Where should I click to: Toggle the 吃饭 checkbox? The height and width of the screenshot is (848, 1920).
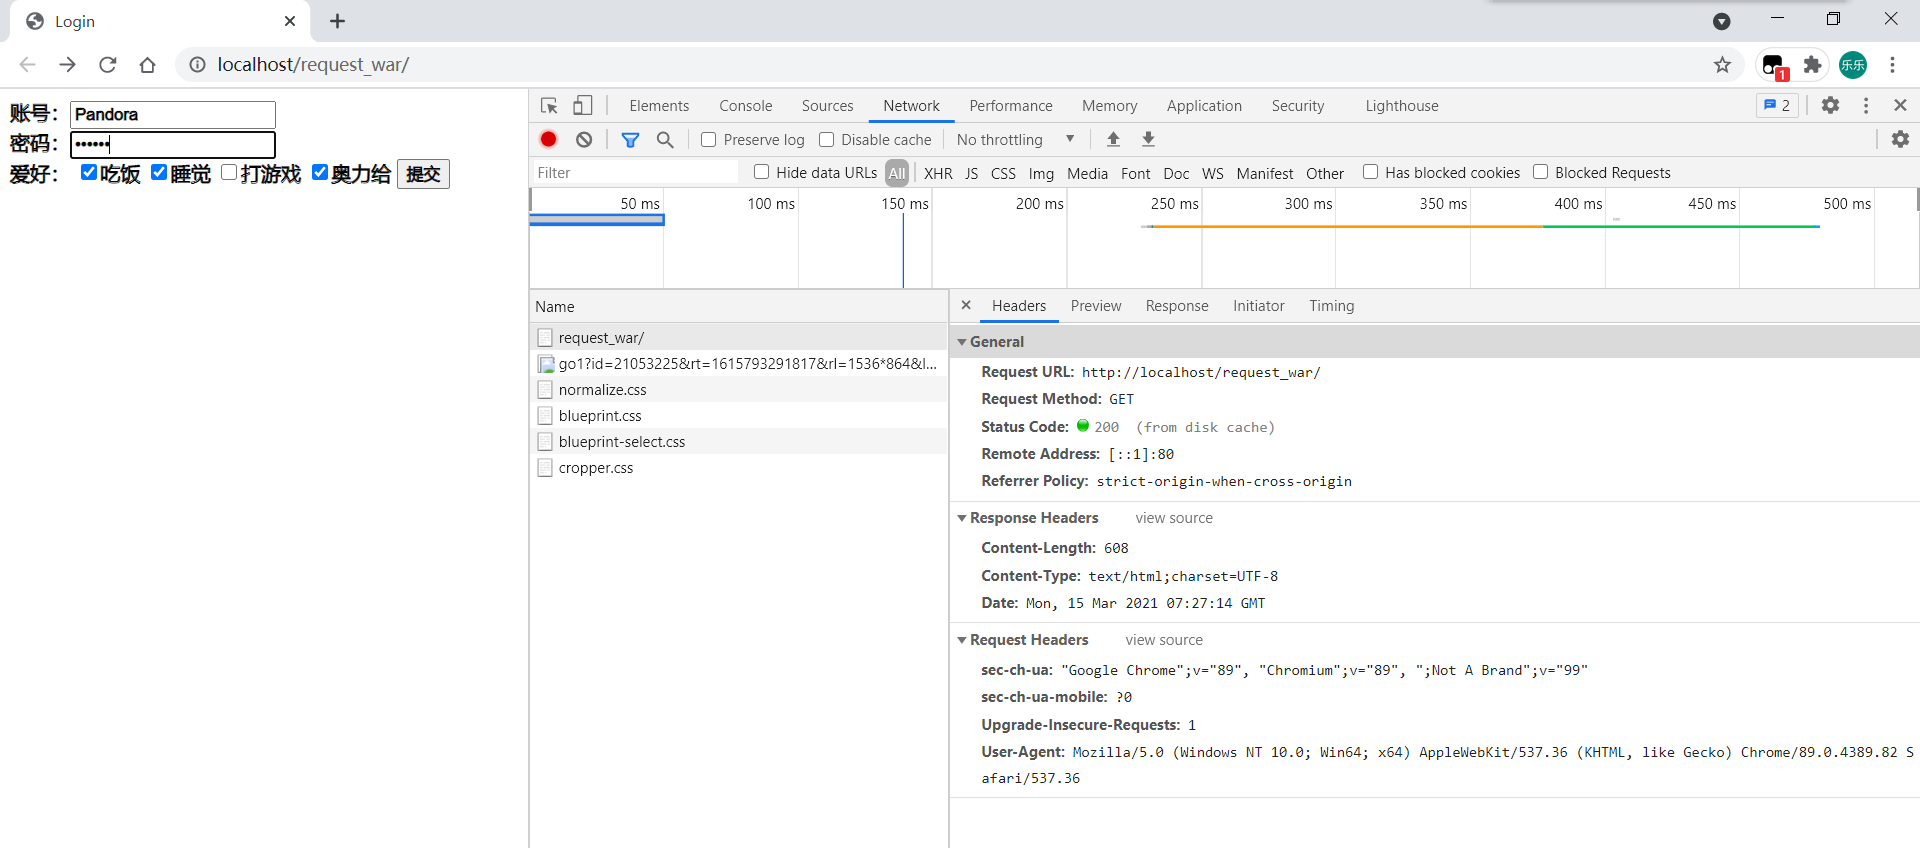(89, 172)
